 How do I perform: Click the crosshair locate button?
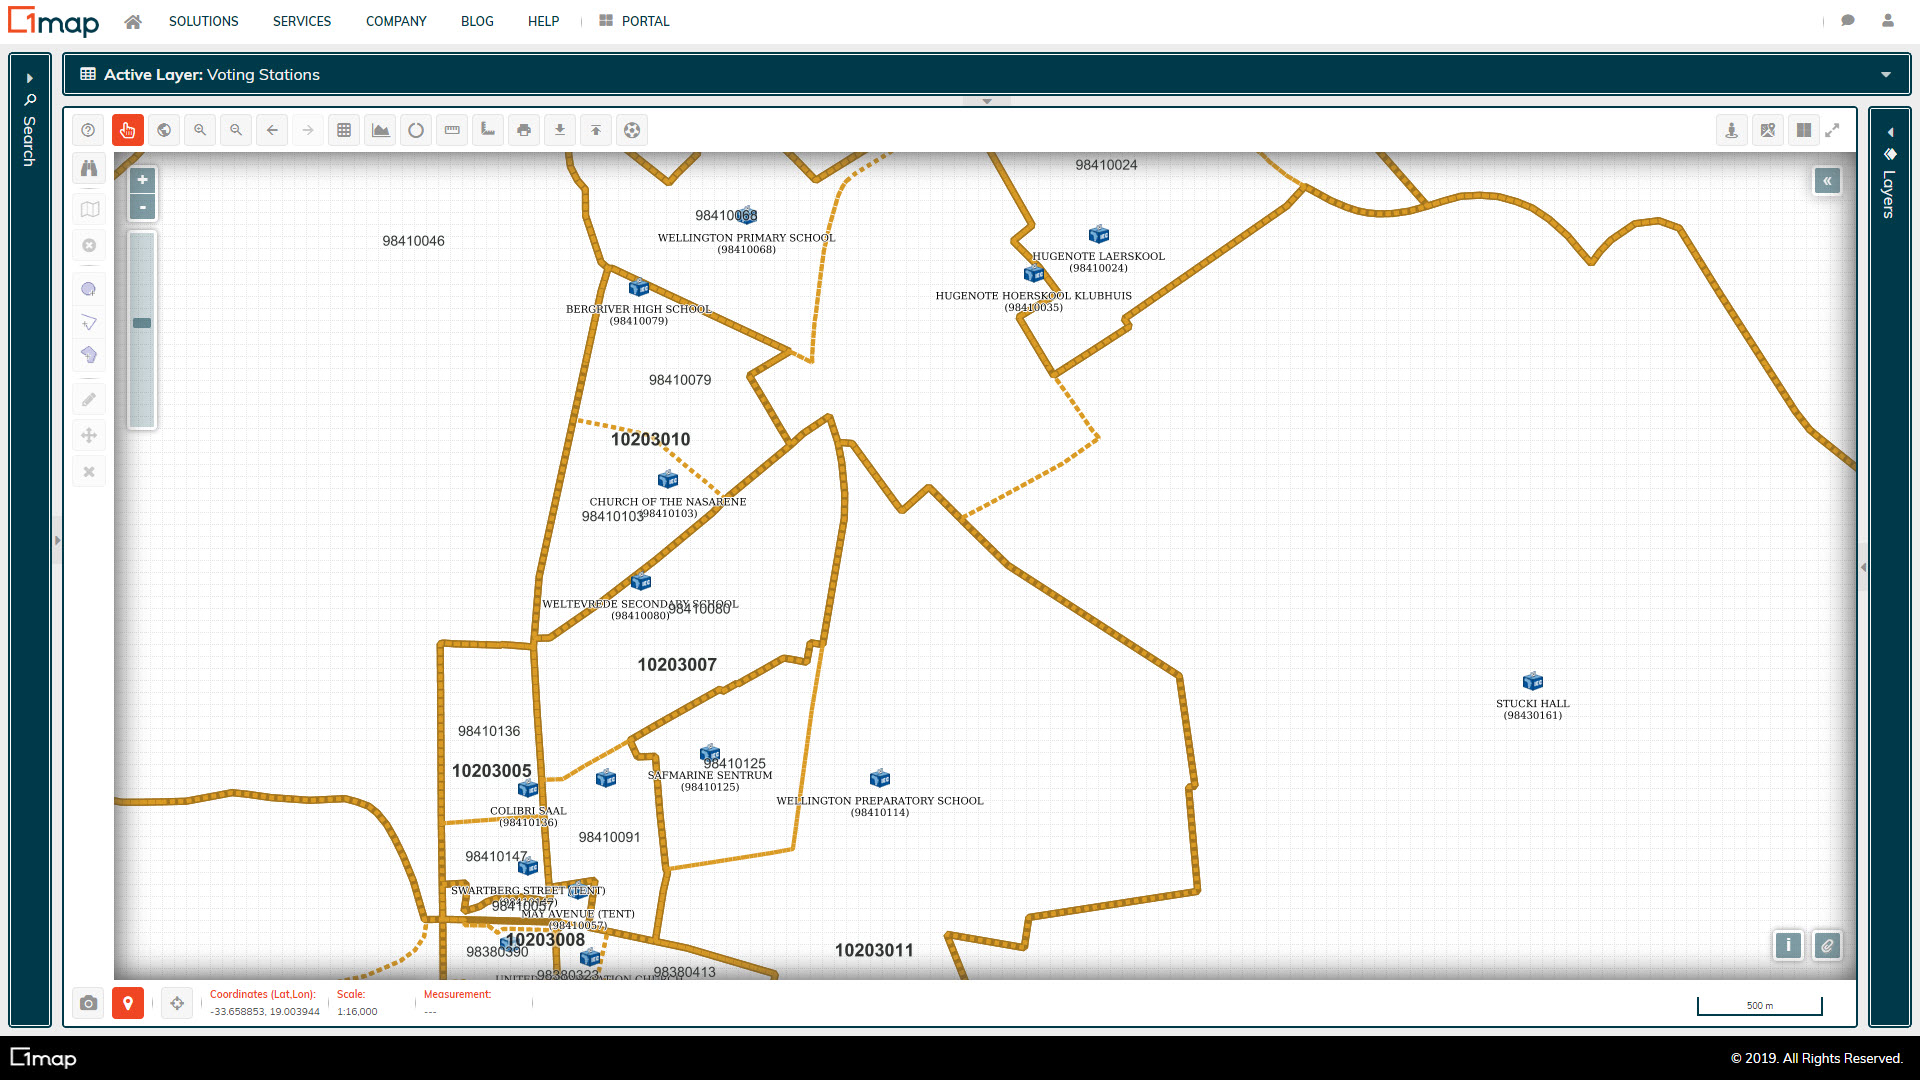pyautogui.click(x=177, y=1003)
